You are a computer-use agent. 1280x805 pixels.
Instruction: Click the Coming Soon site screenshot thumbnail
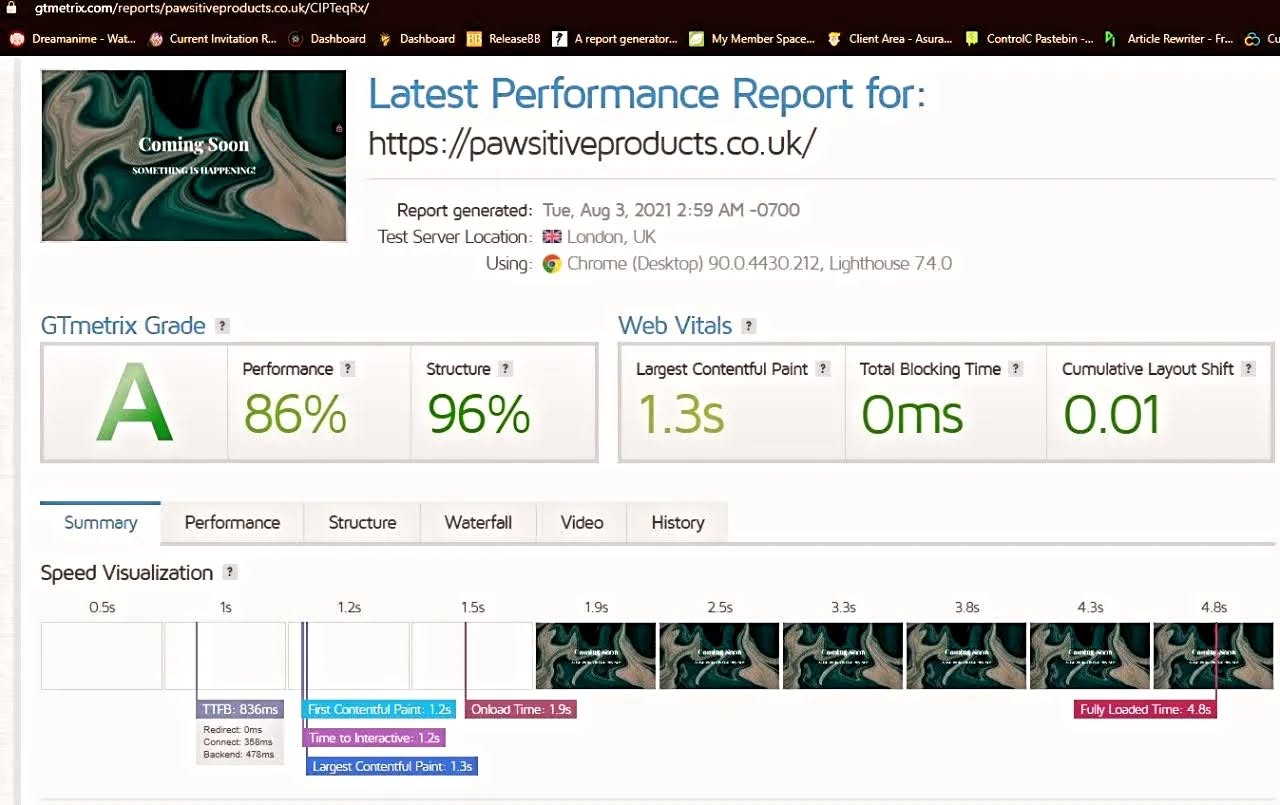pos(193,155)
